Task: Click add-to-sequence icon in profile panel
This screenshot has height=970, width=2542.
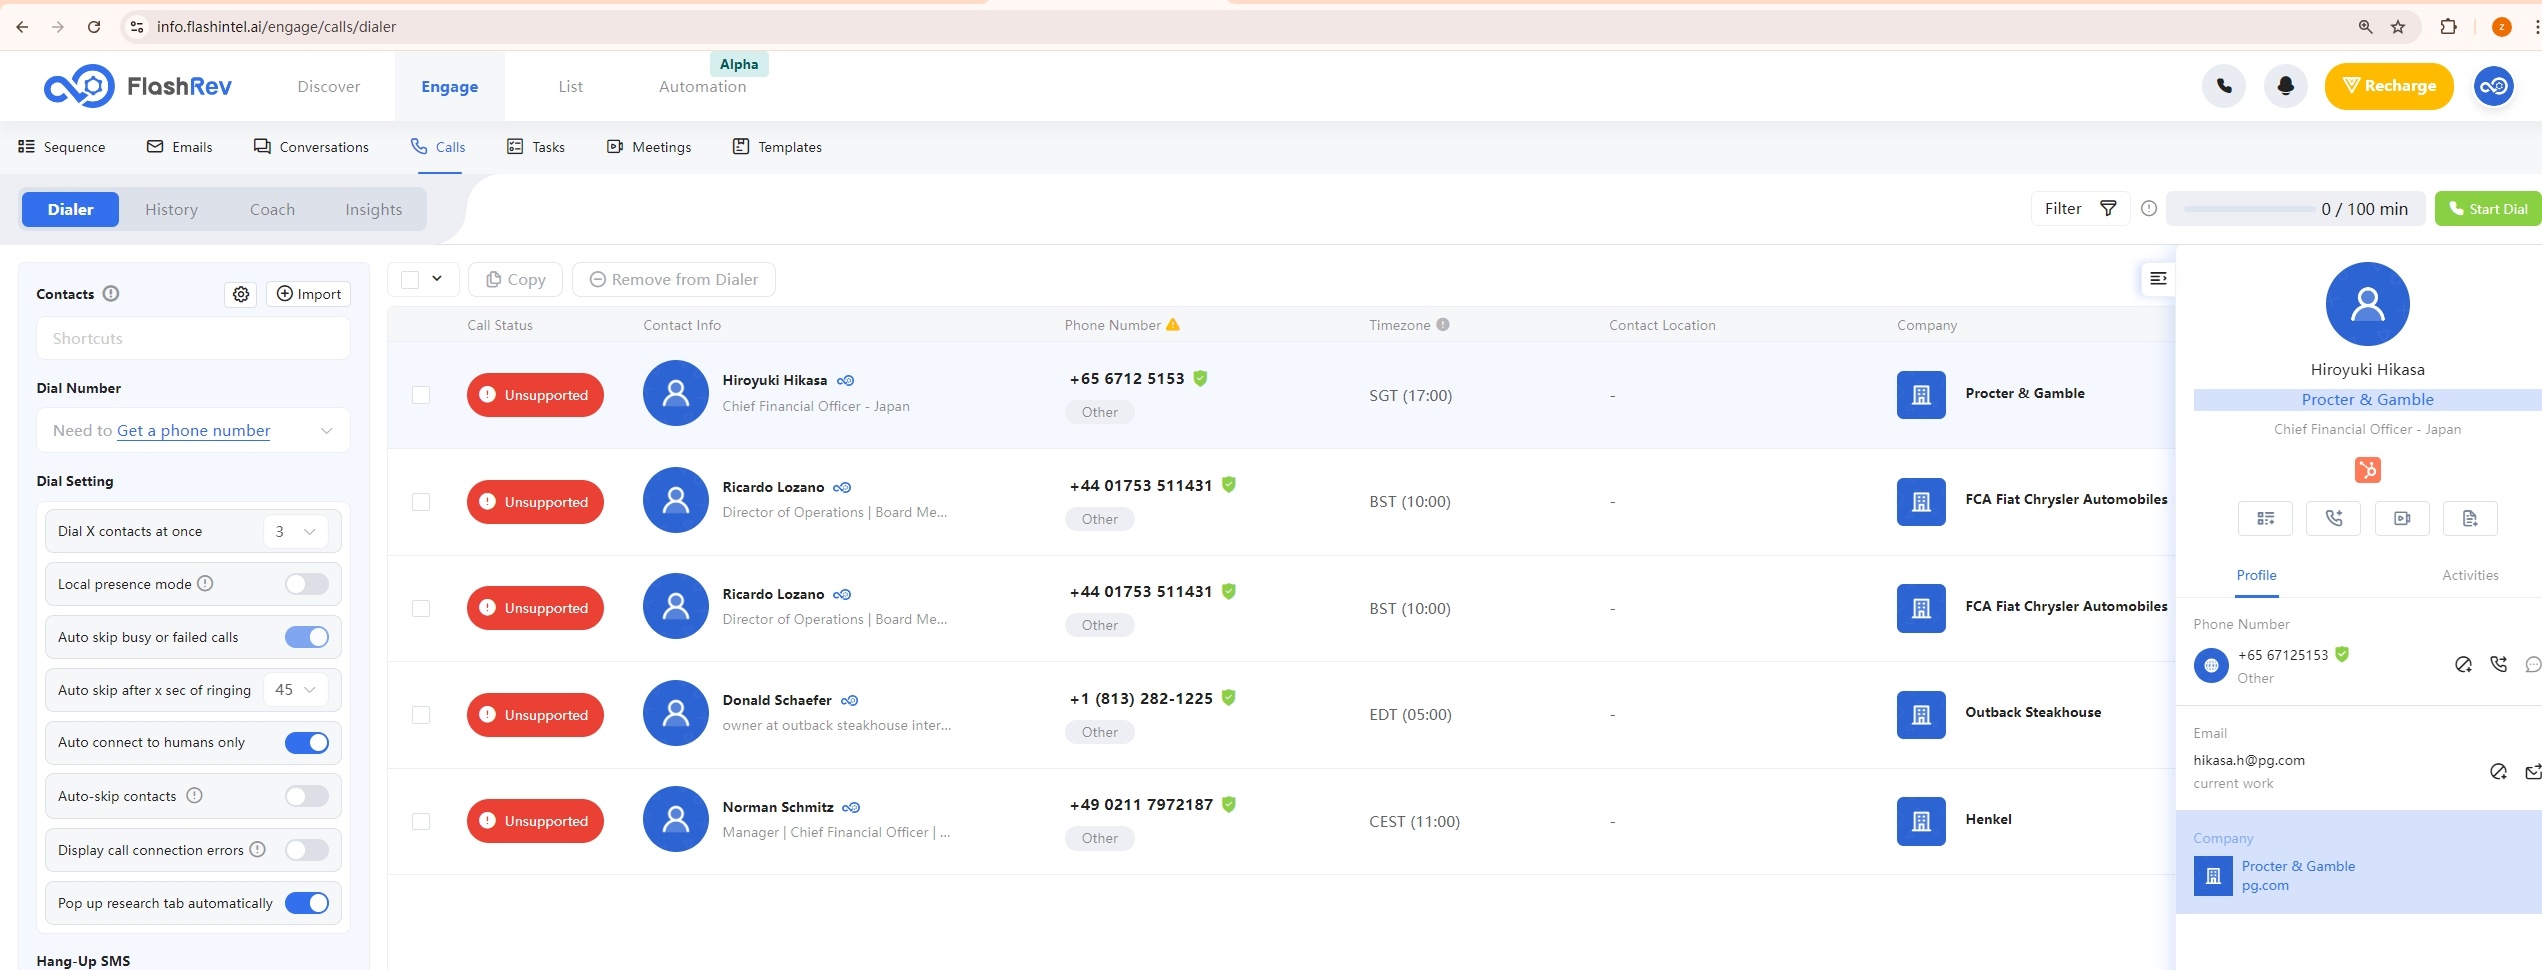Action: [2266, 518]
